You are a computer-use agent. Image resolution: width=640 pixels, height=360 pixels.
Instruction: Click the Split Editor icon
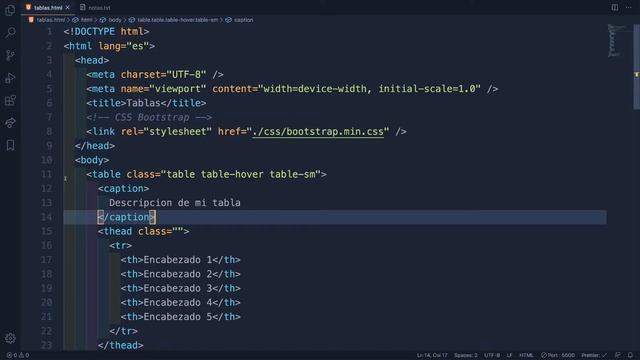pos(615,7)
